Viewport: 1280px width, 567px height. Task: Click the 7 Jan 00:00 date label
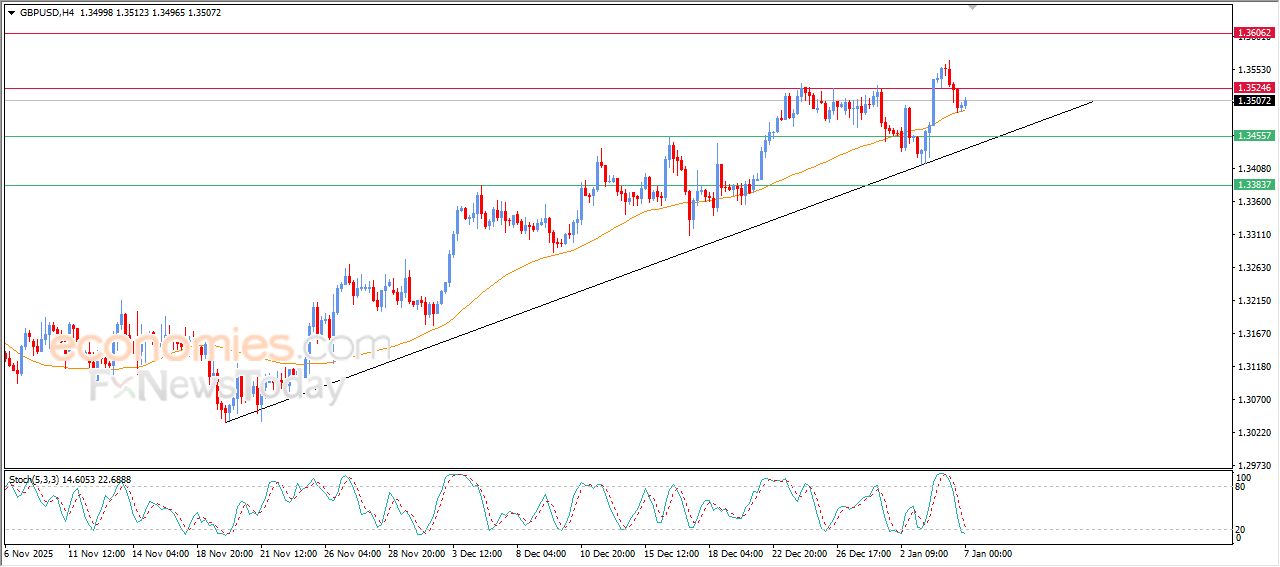coord(988,552)
